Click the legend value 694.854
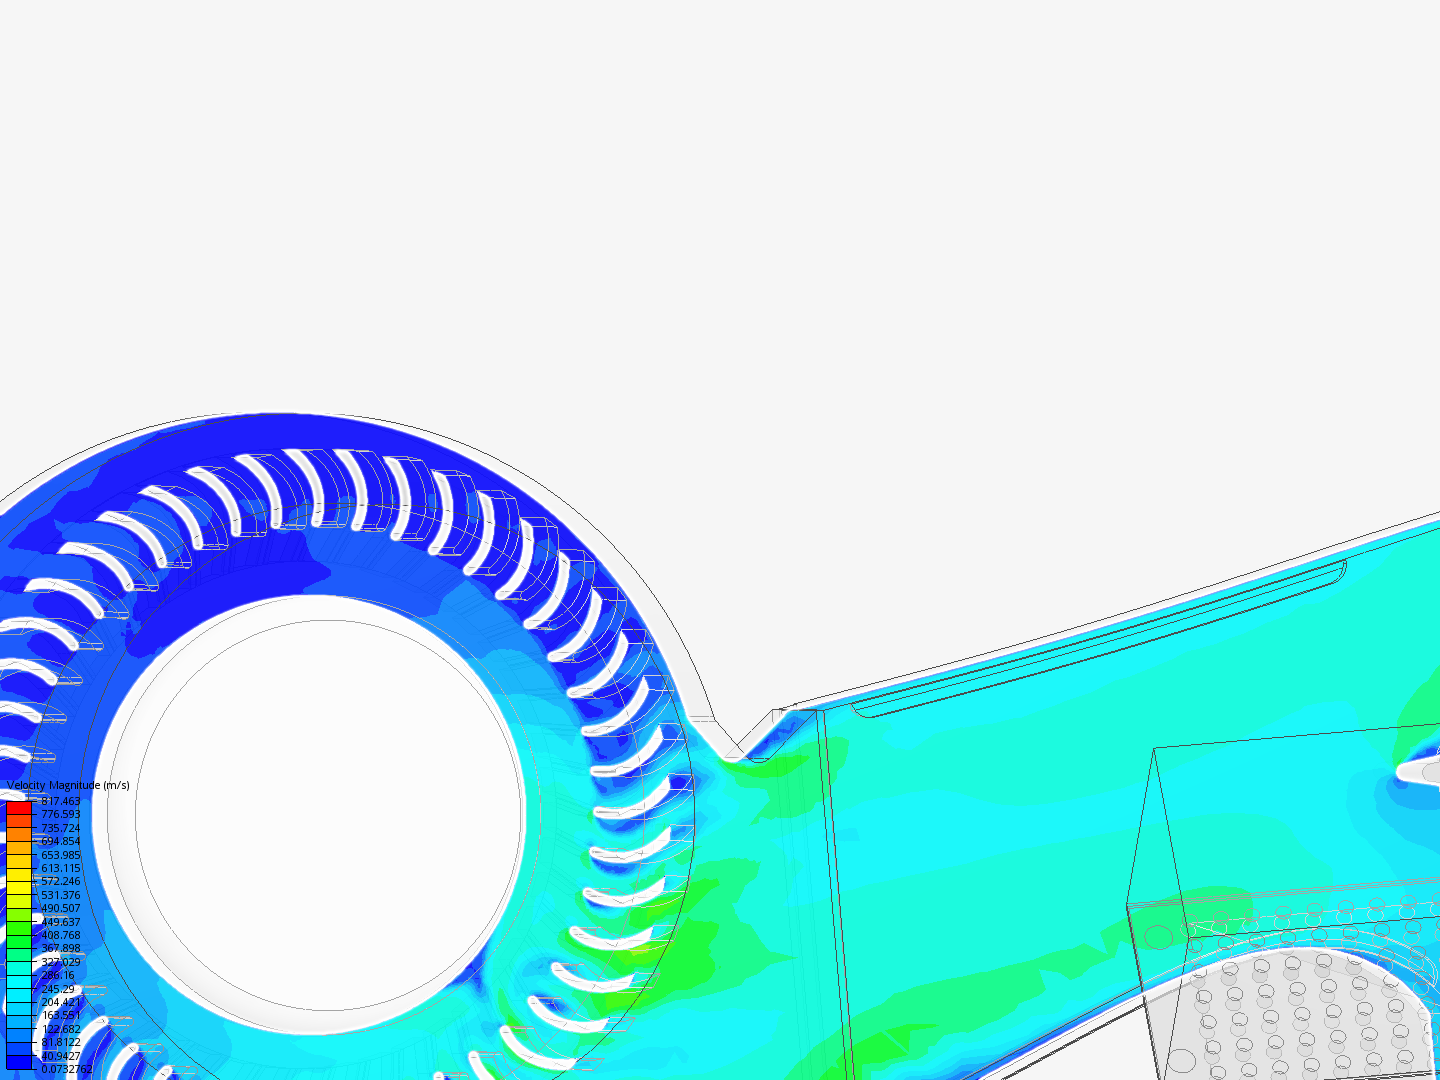 pyautogui.click(x=60, y=841)
